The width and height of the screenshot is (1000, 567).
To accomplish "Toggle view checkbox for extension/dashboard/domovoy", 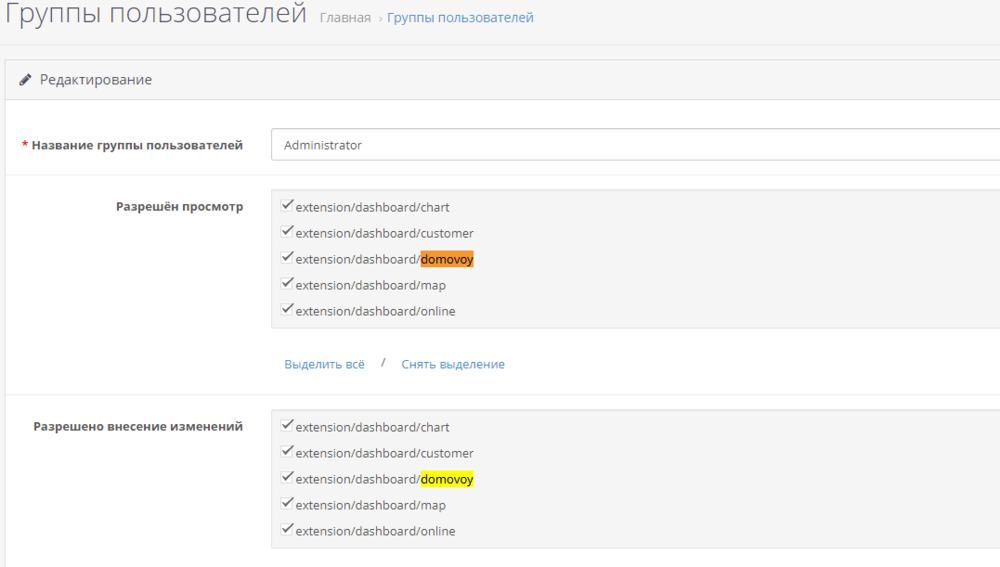I will pos(288,258).
